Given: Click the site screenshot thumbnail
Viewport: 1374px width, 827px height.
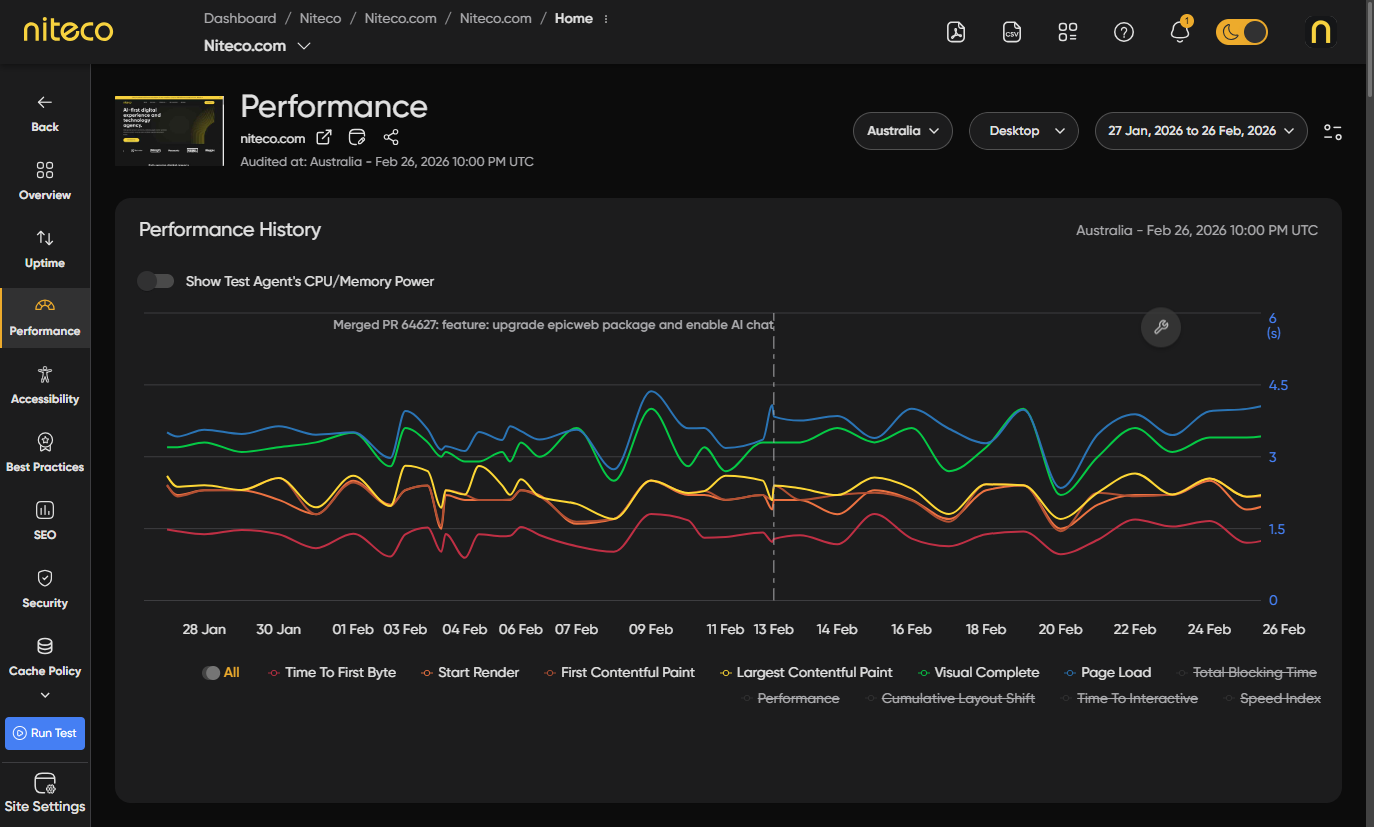Looking at the screenshot, I should [x=169, y=130].
